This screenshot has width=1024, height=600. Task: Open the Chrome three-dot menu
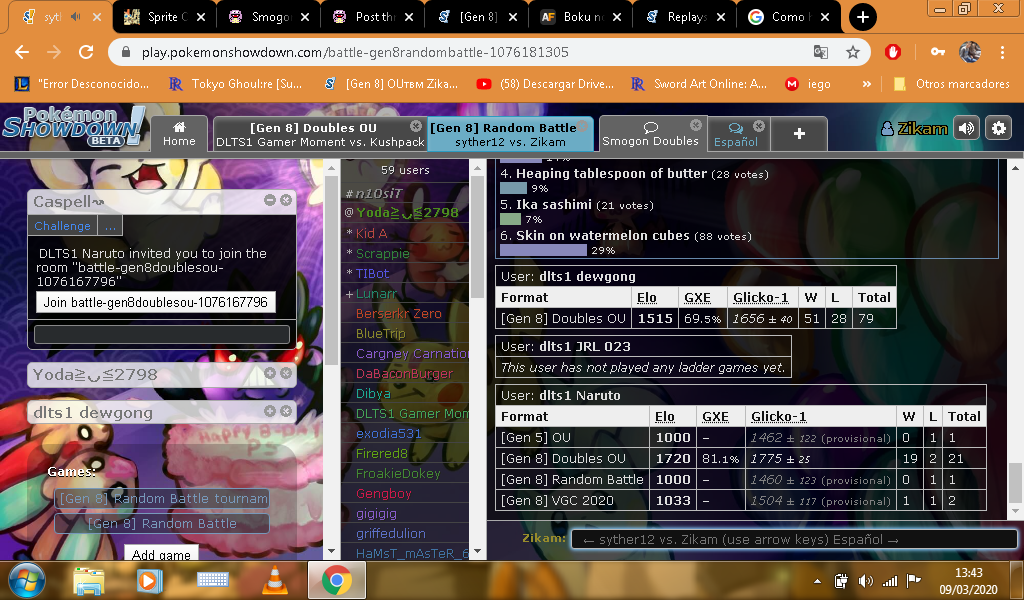pyautogui.click(x=1002, y=52)
